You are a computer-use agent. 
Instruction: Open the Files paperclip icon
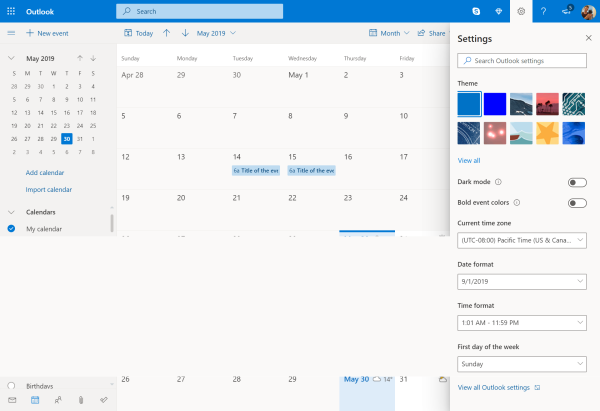pyautogui.click(x=80, y=400)
